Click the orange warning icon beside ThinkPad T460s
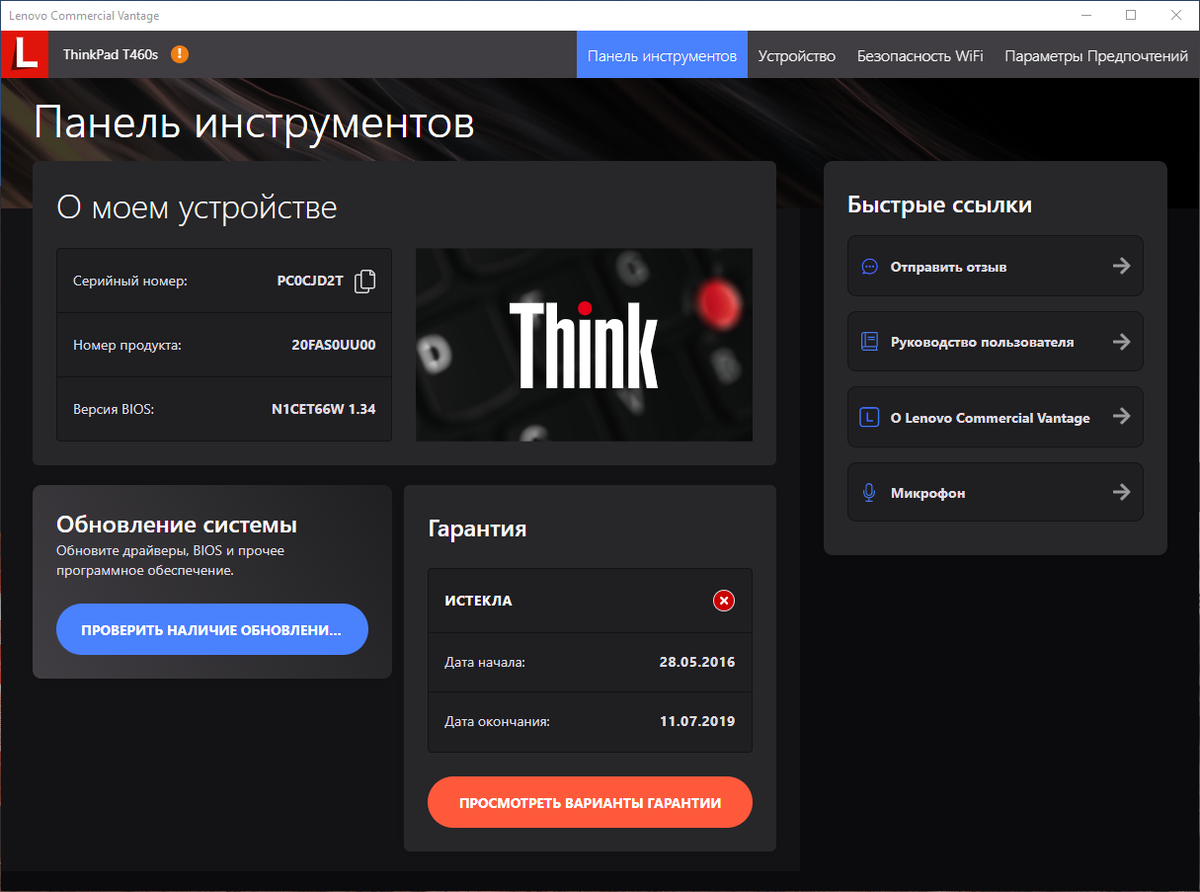This screenshot has height=892, width=1200. pyautogui.click(x=179, y=54)
